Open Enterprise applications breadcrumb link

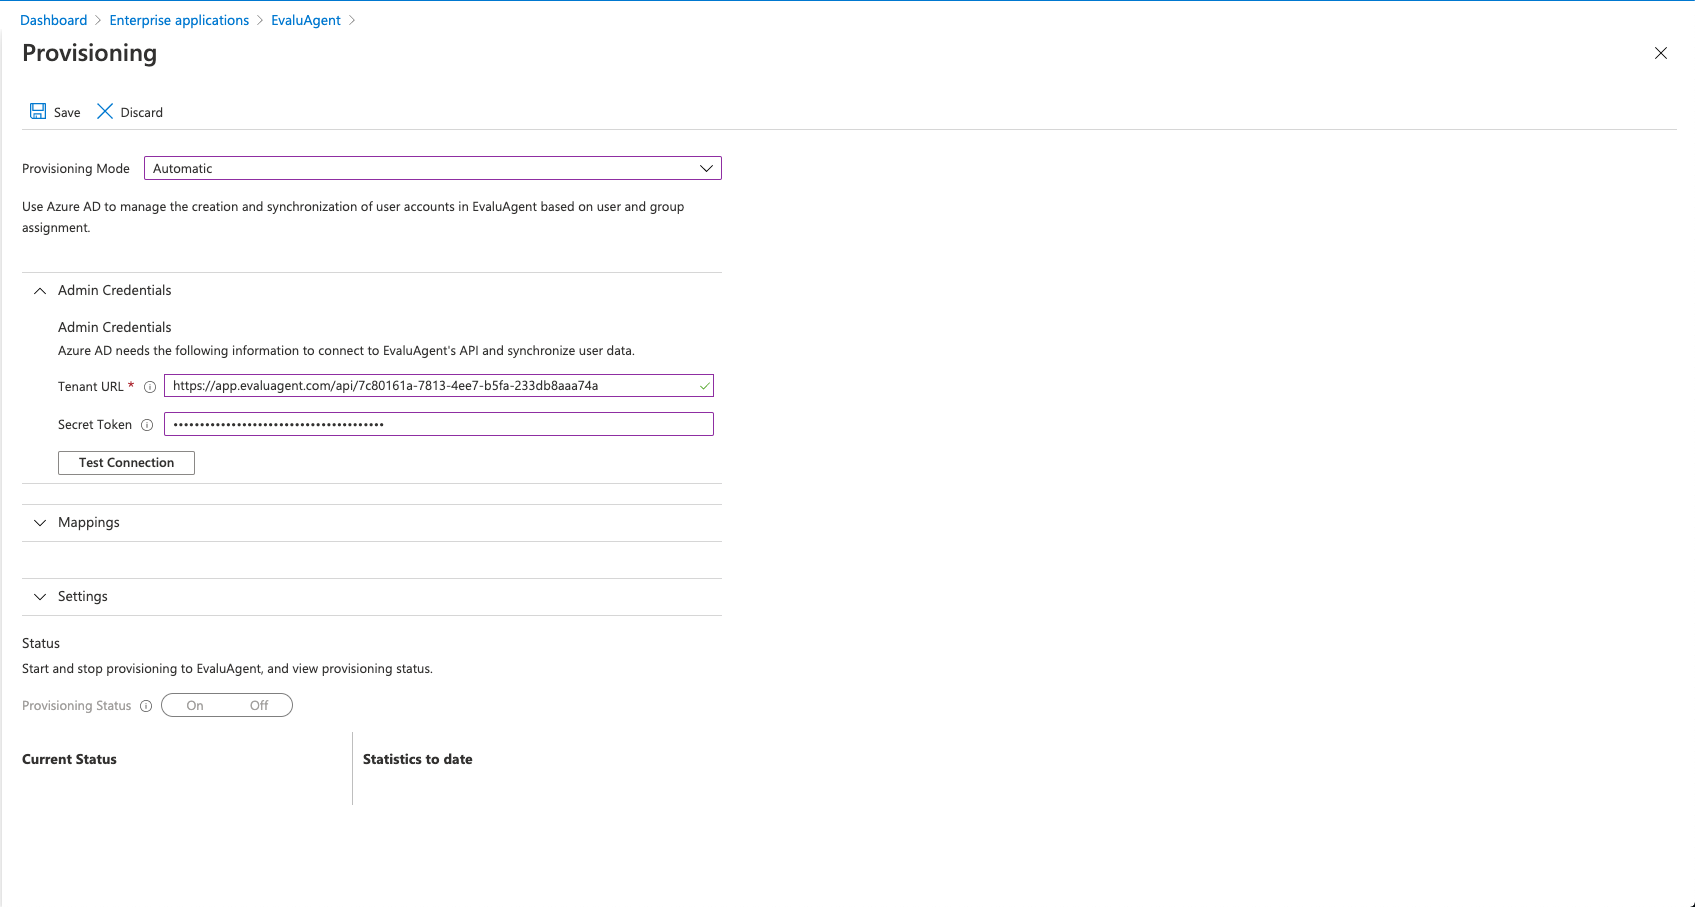tap(179, 20)
